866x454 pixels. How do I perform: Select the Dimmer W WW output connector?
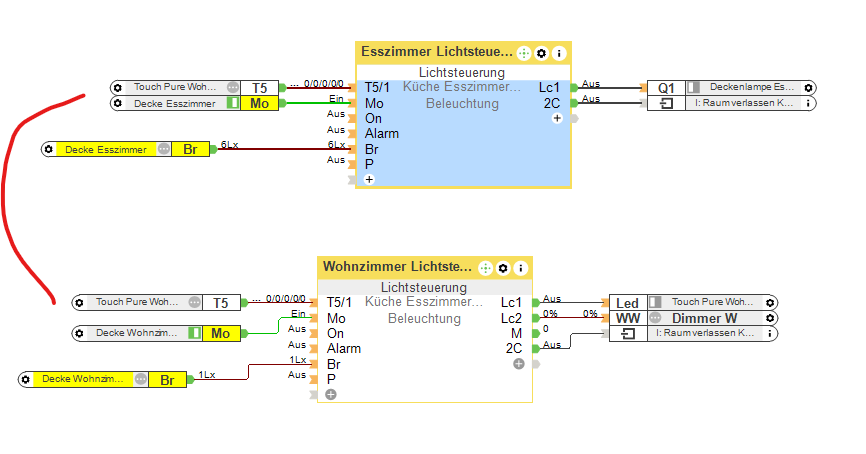point(627,318)
